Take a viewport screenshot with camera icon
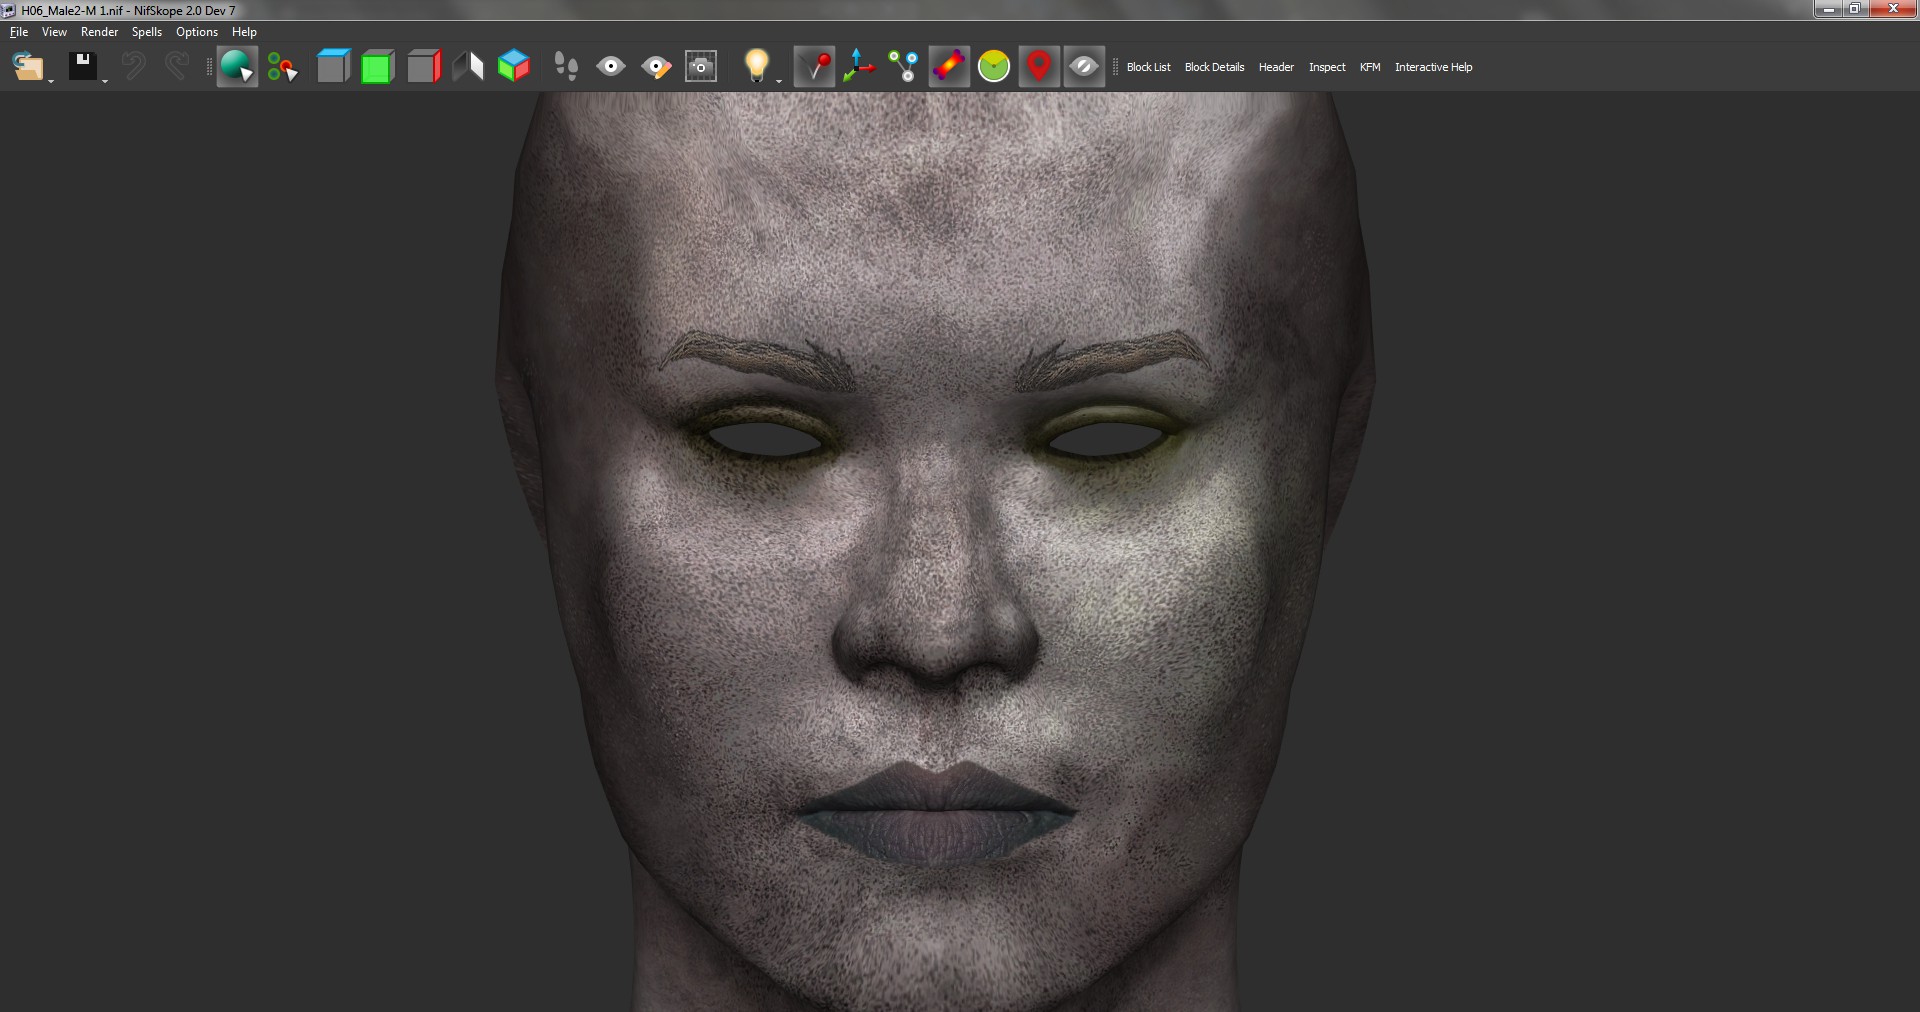 701,67
